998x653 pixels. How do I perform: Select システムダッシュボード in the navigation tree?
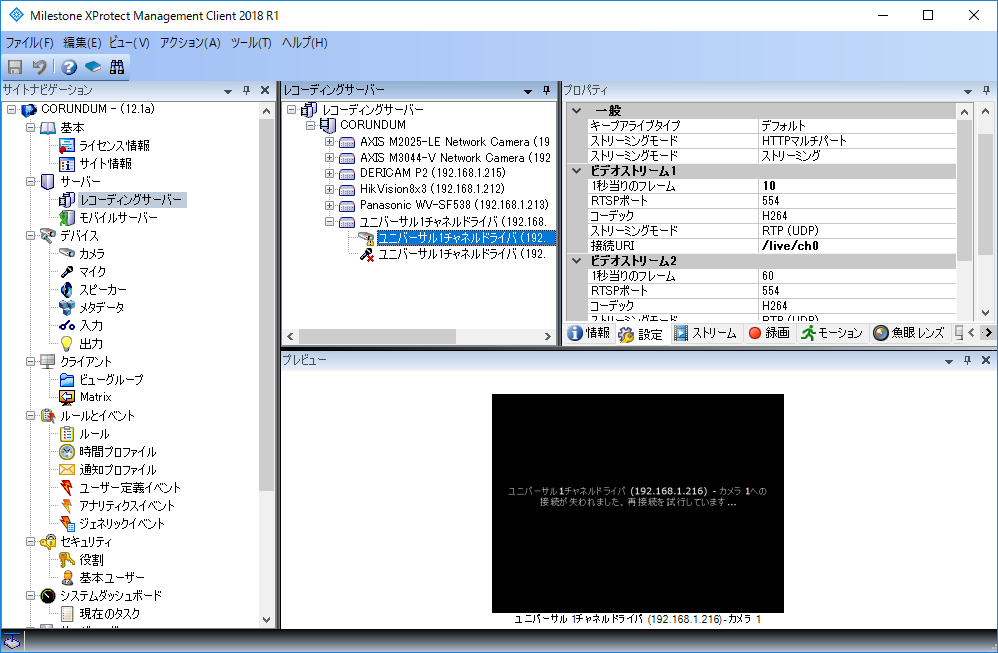tap(111, 596)
